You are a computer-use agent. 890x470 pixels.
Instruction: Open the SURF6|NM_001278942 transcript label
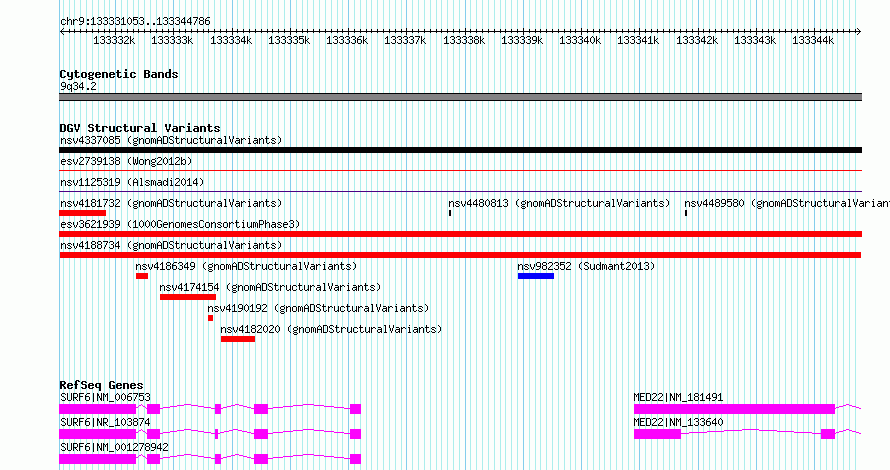pyautogui.click(x=114, y=447)
